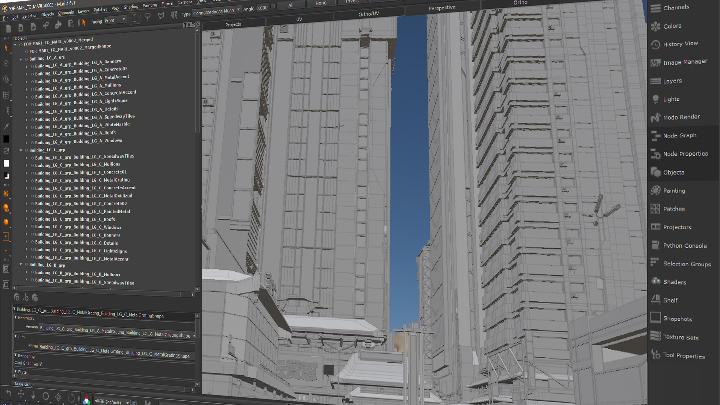Show the Texture Sets palette
720x405 pixels.
681,337
